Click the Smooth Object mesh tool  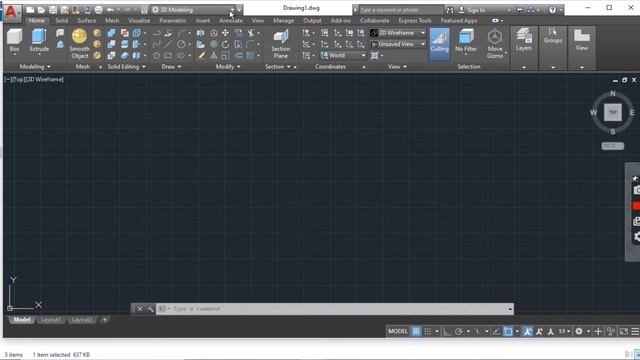(x=79, y=44)
